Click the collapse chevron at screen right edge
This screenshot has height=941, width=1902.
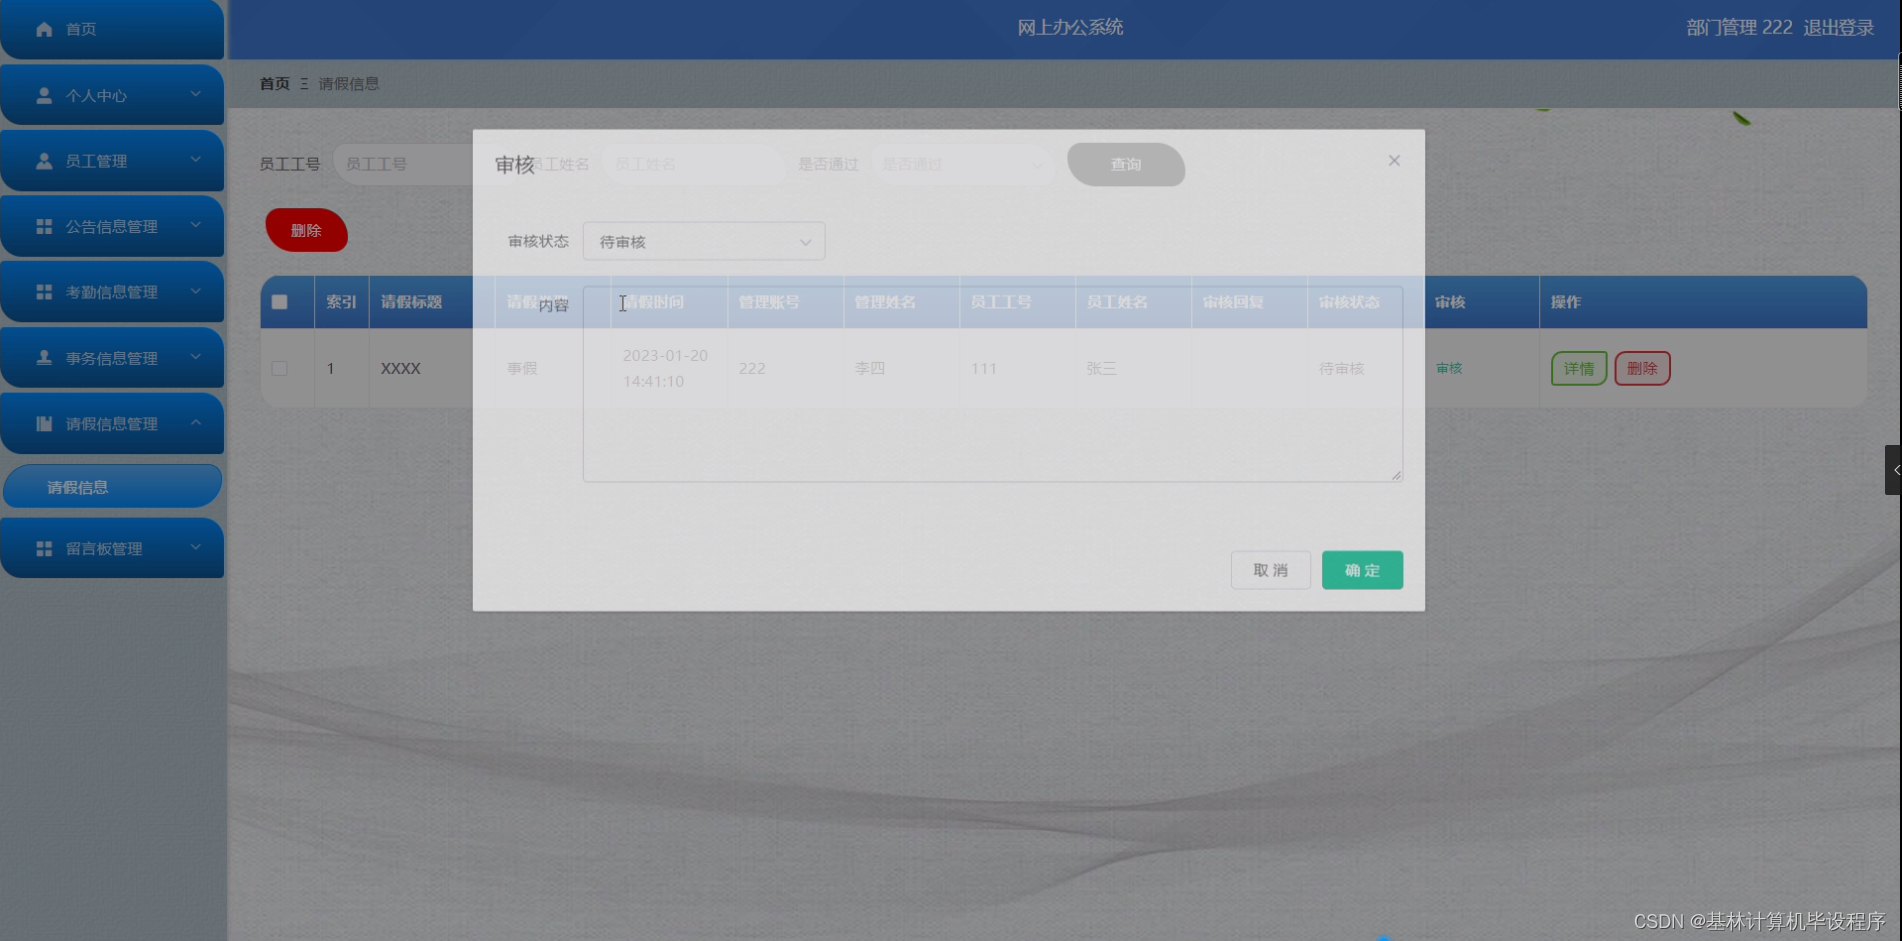click(1893, 470)
